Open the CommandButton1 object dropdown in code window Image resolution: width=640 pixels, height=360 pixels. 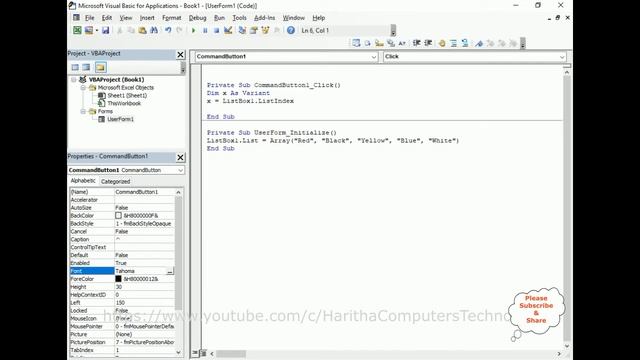pyautogui.click(x=373, y=57)
